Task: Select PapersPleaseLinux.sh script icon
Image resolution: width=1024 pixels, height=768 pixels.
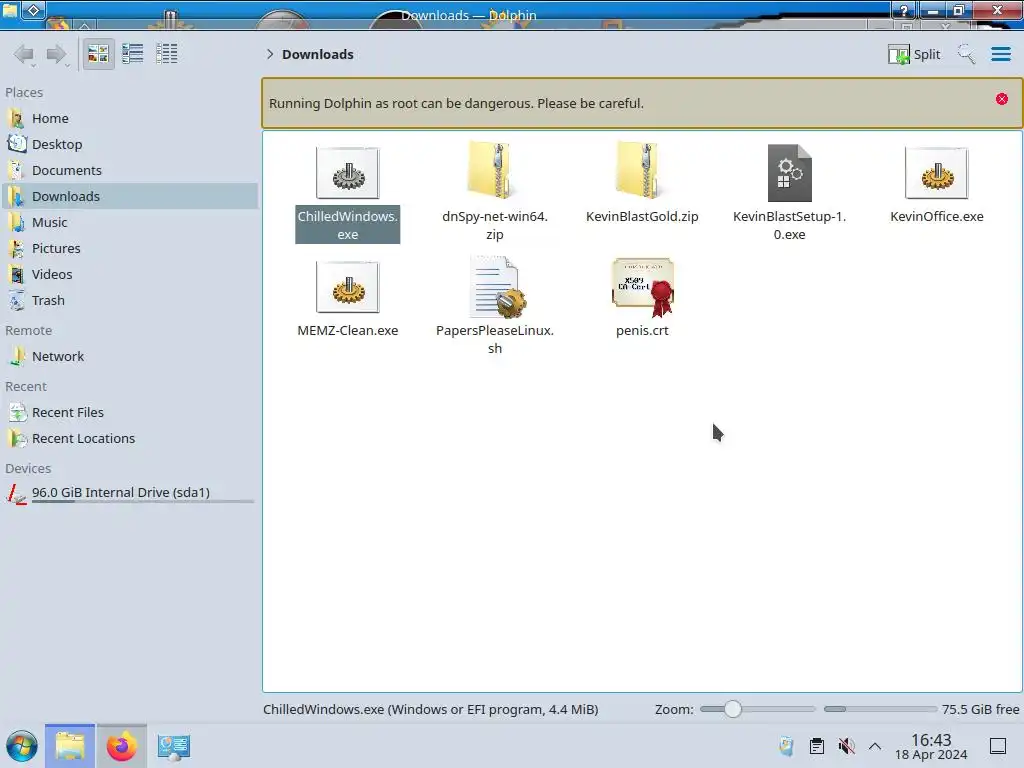Action: 498,287
